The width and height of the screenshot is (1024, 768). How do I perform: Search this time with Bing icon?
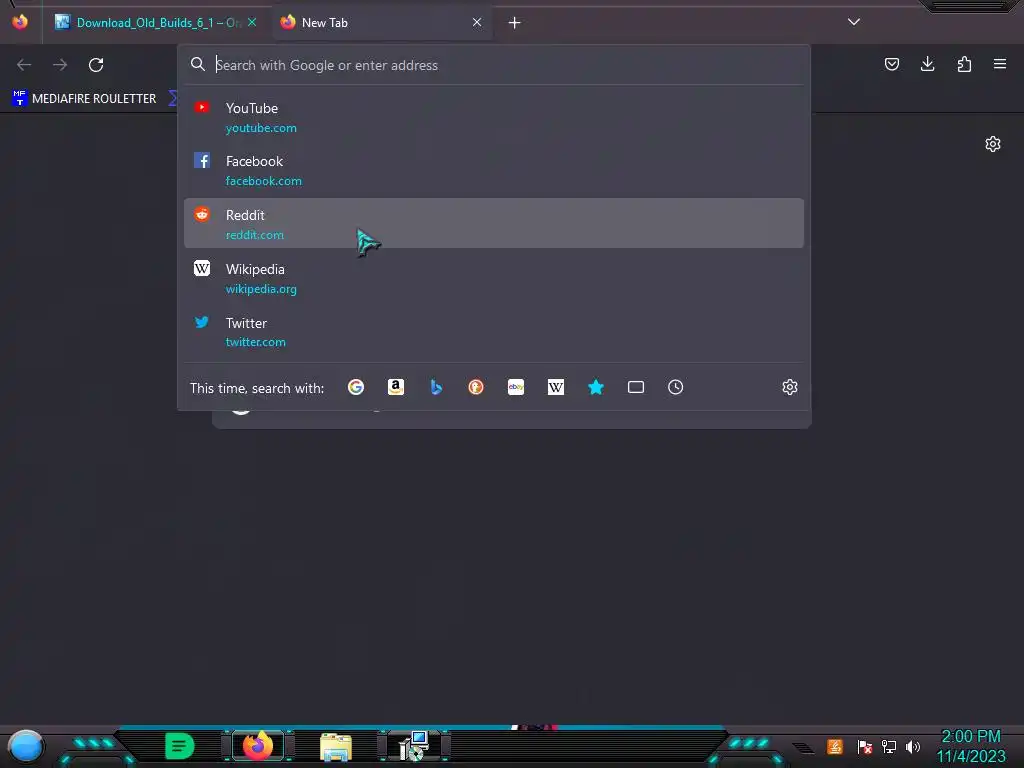tap(436, 387)
